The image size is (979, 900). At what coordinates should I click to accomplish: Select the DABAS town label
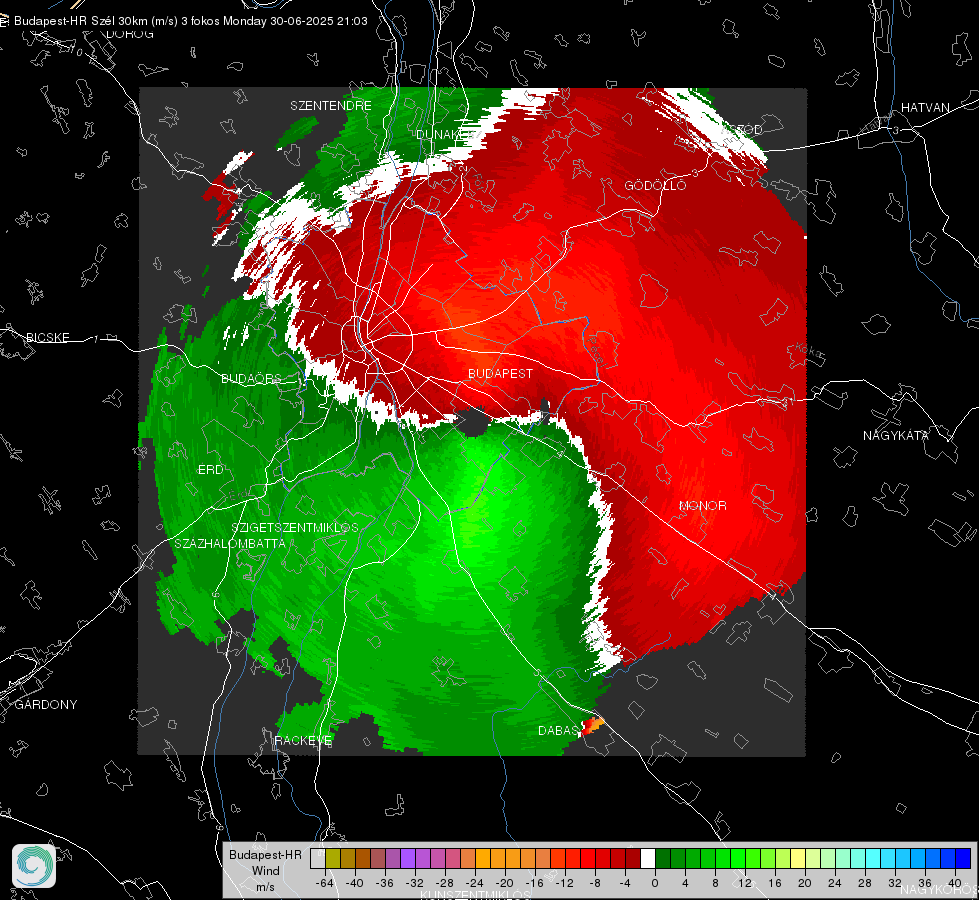pos(558,730)
